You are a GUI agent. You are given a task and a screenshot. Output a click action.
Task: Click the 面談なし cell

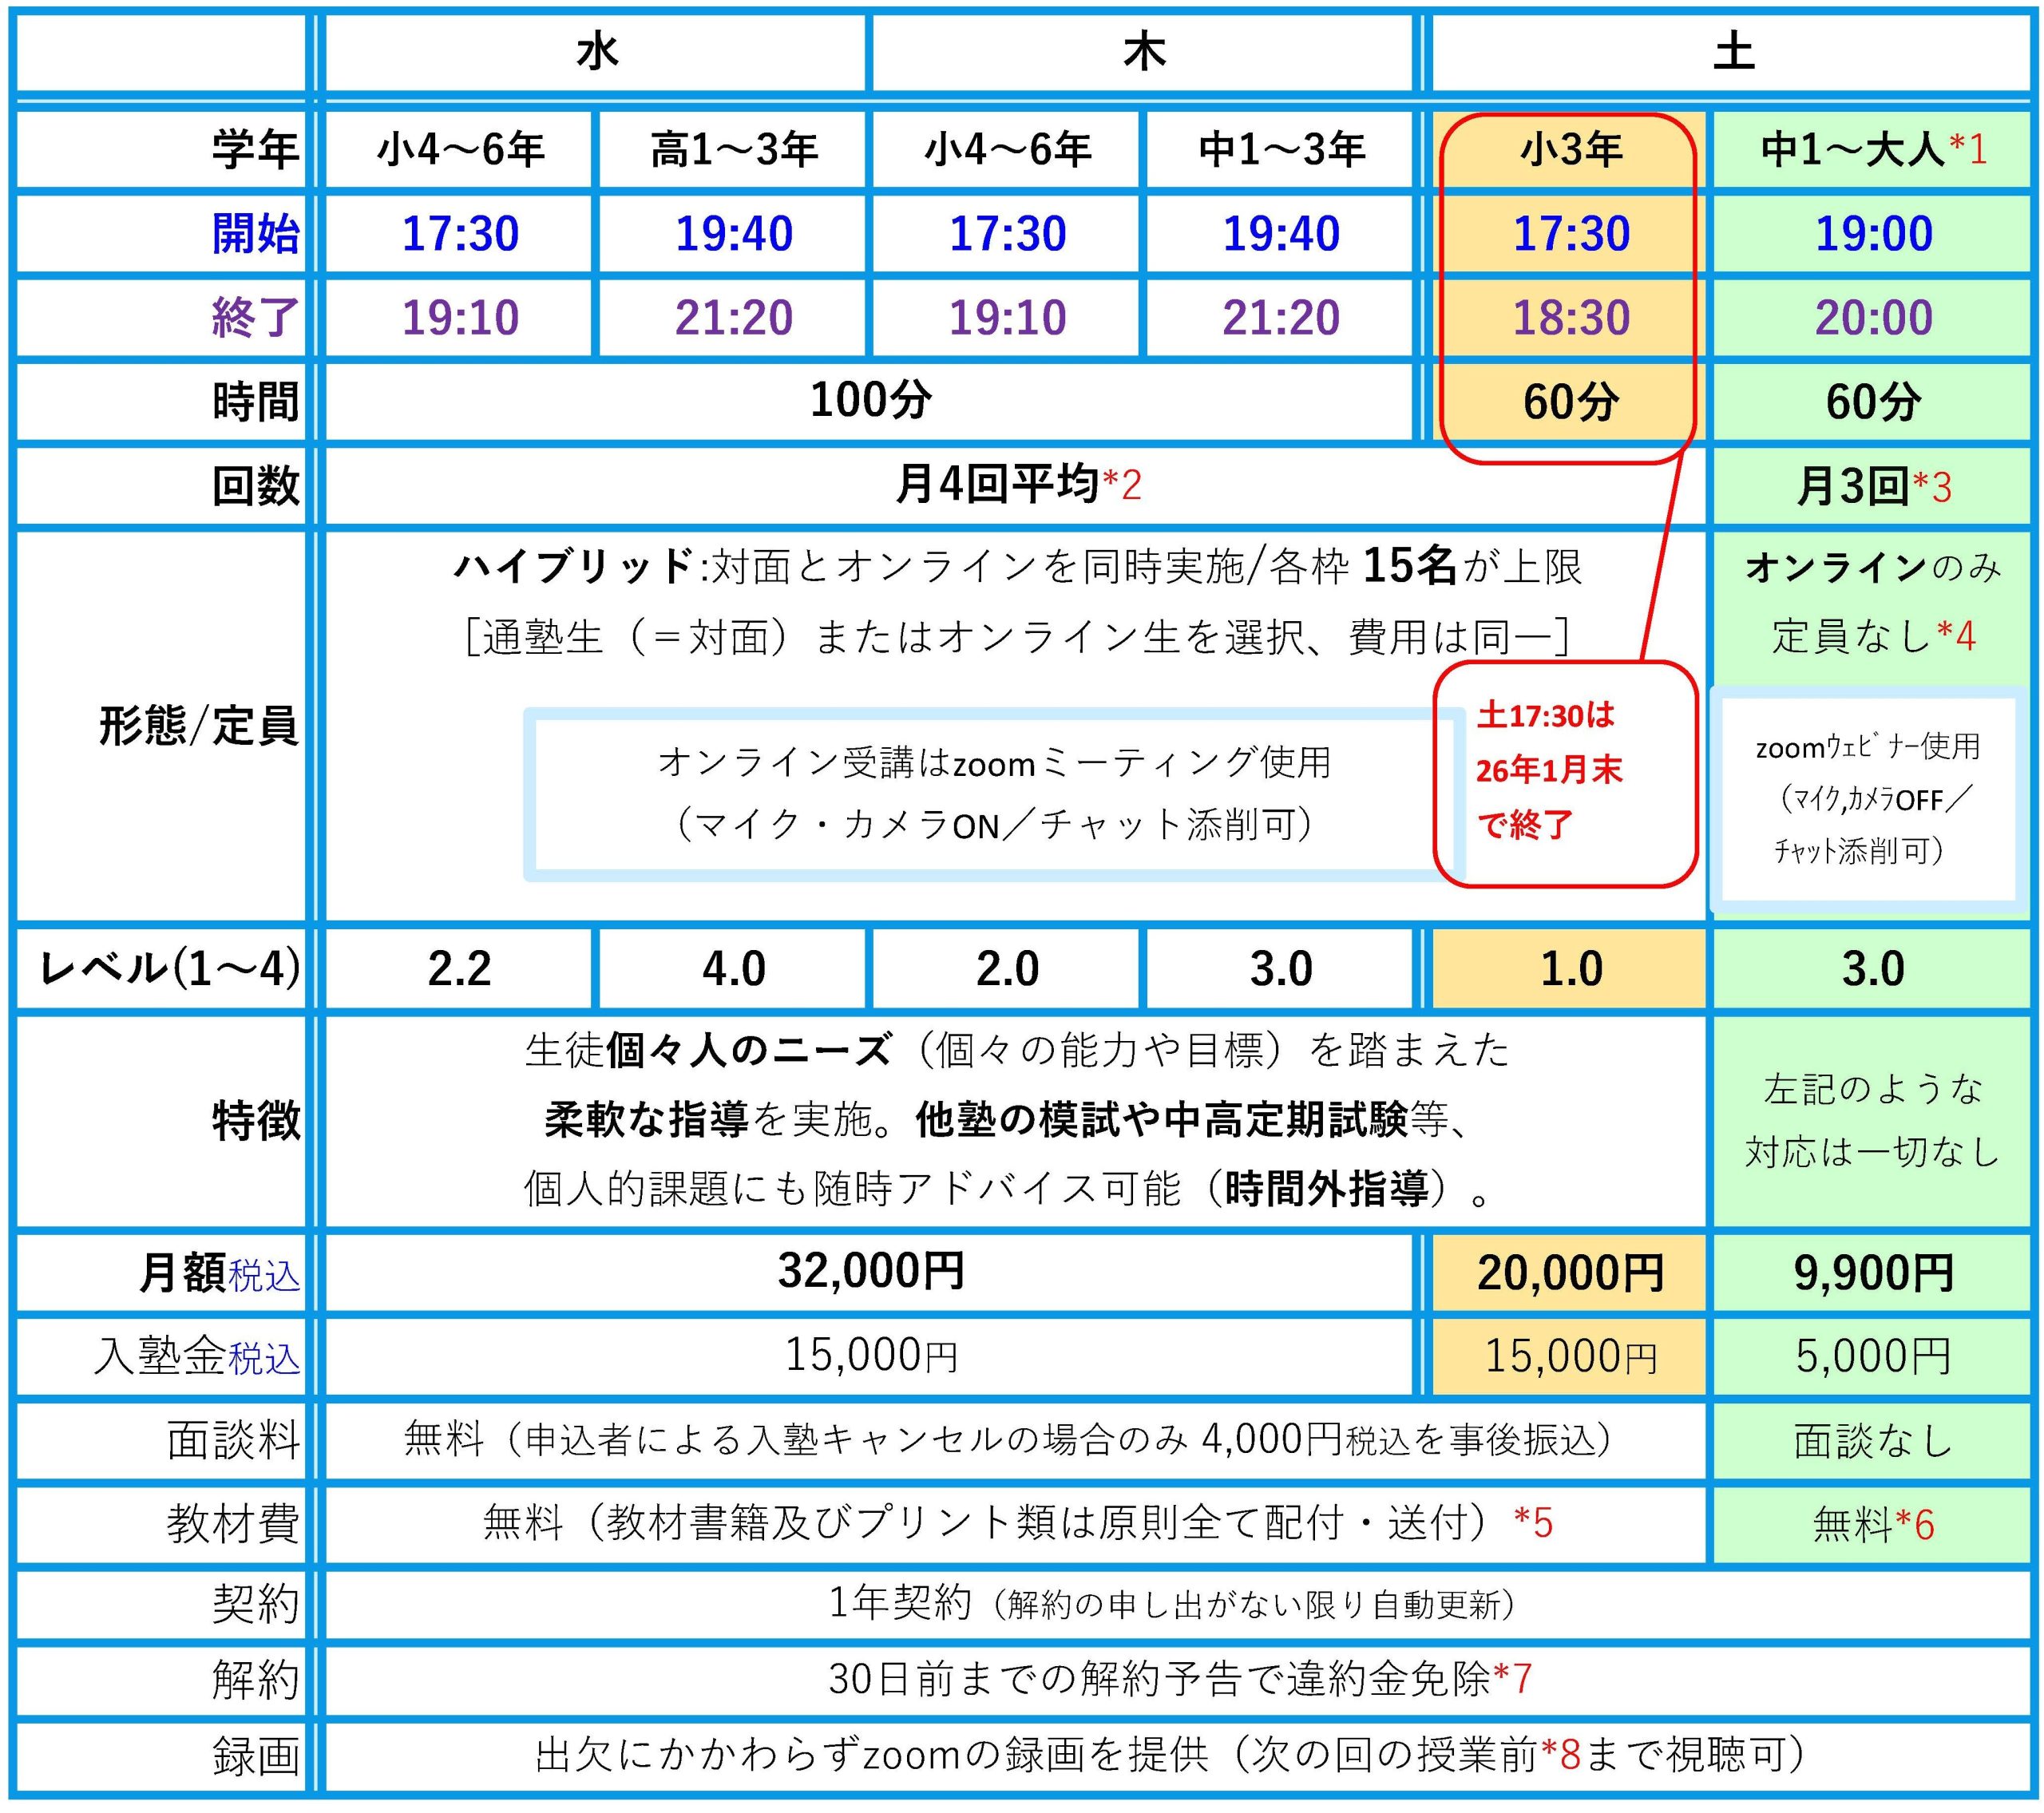pyautogui.click(x=1872, y=1441)
